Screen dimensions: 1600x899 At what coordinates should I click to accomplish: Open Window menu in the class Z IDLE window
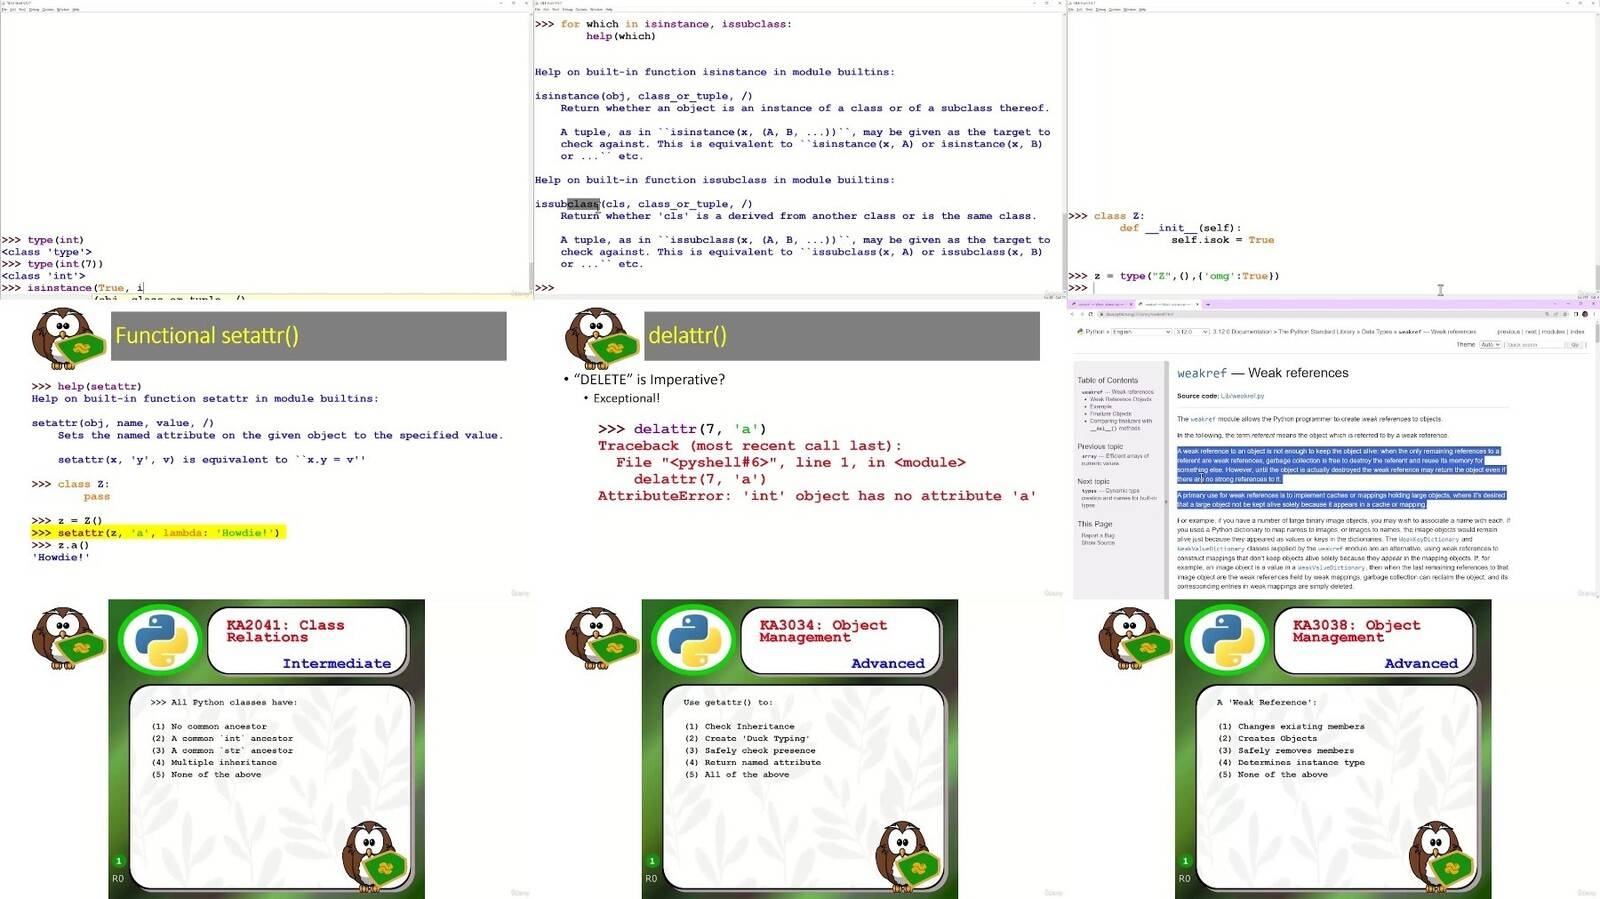pos(1130,9)
